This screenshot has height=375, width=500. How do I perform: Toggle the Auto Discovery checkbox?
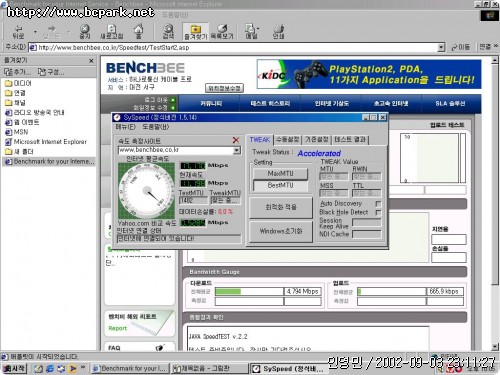pyautogui.click(x=378, y=204)
